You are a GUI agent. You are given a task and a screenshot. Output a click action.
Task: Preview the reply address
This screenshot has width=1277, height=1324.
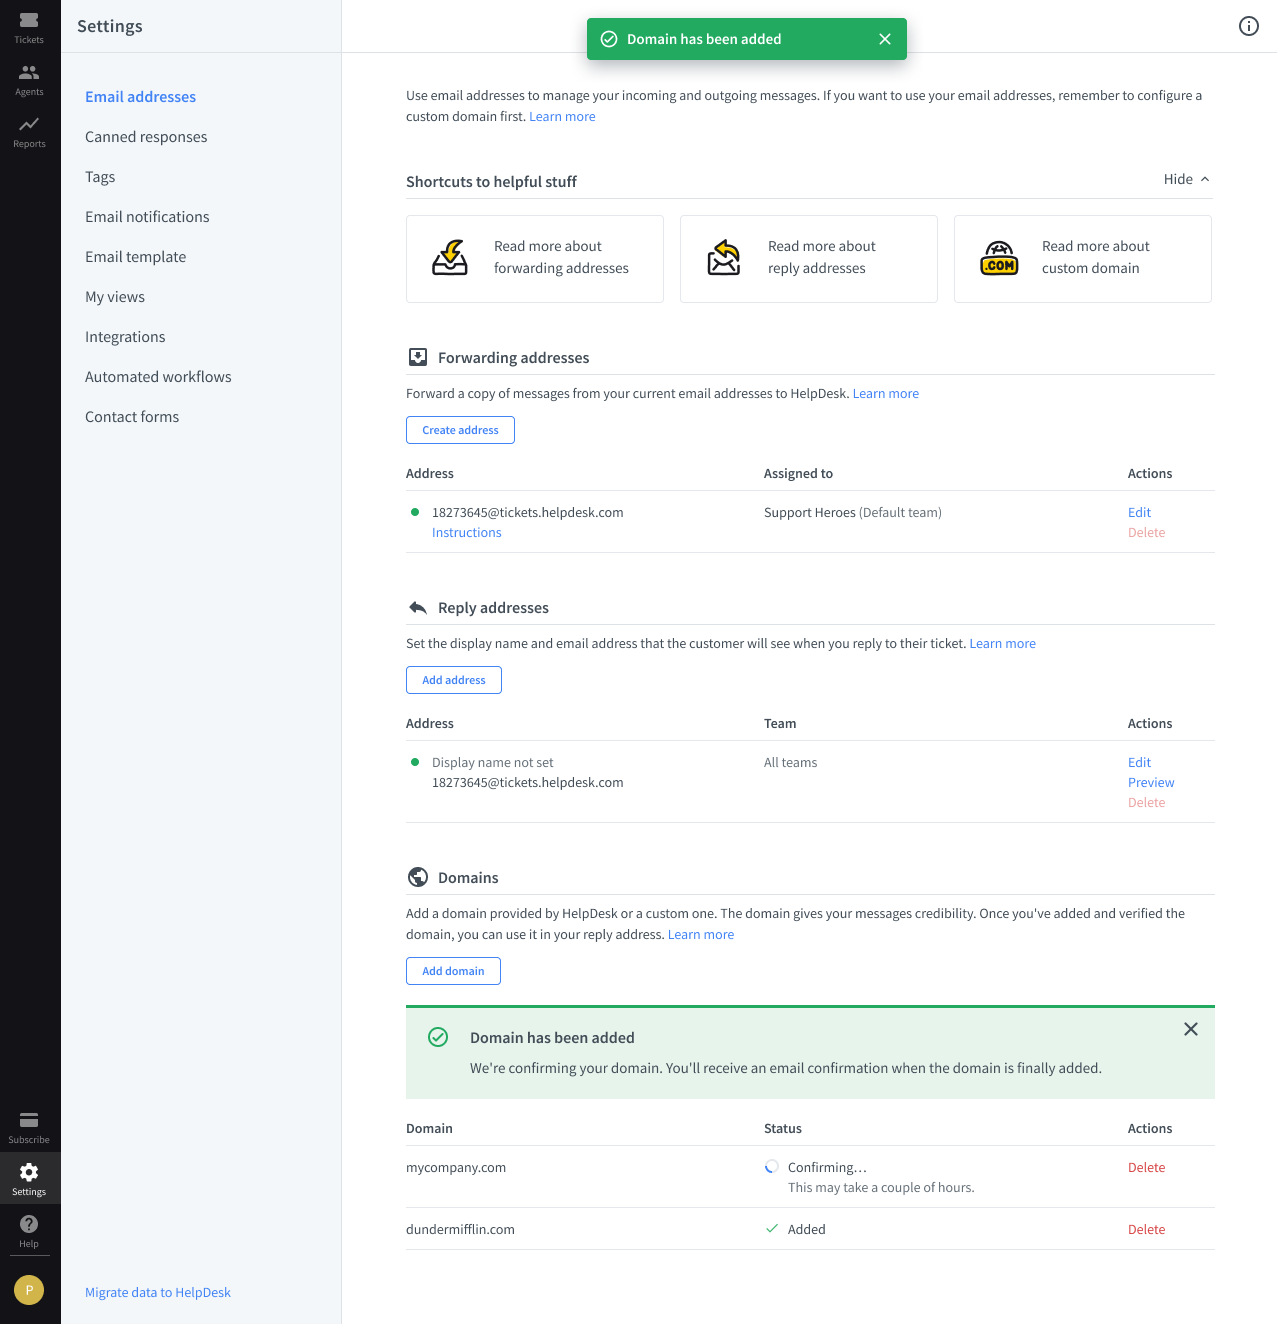[x=1150, y=783]
